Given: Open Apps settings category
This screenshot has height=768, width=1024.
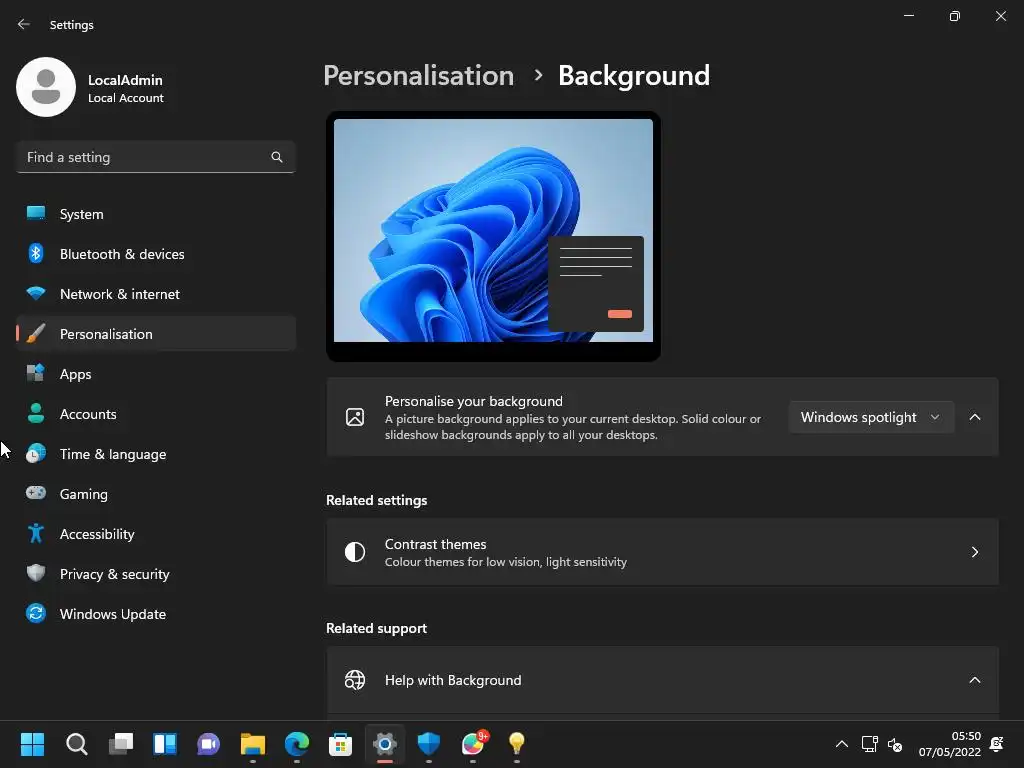Looking at the screenshot, I should (x=155, y=374).
